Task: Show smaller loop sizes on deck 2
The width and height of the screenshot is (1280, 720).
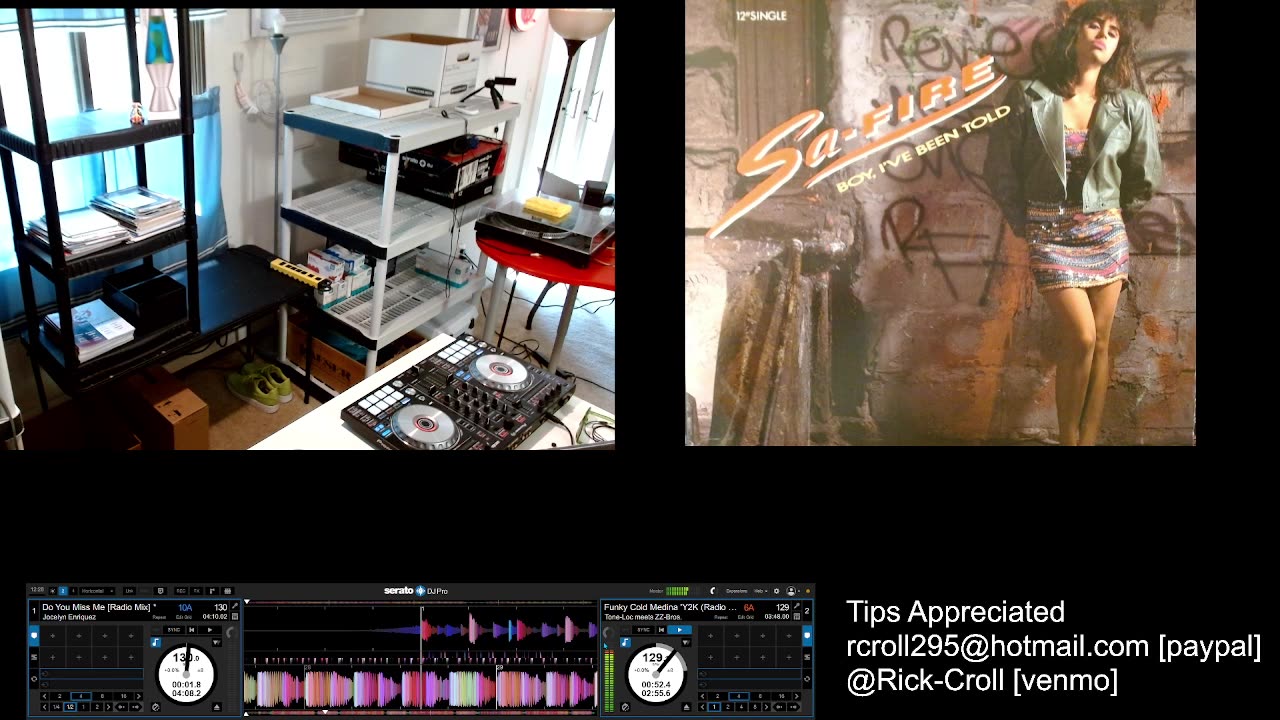Action: (x=702, y=696)
